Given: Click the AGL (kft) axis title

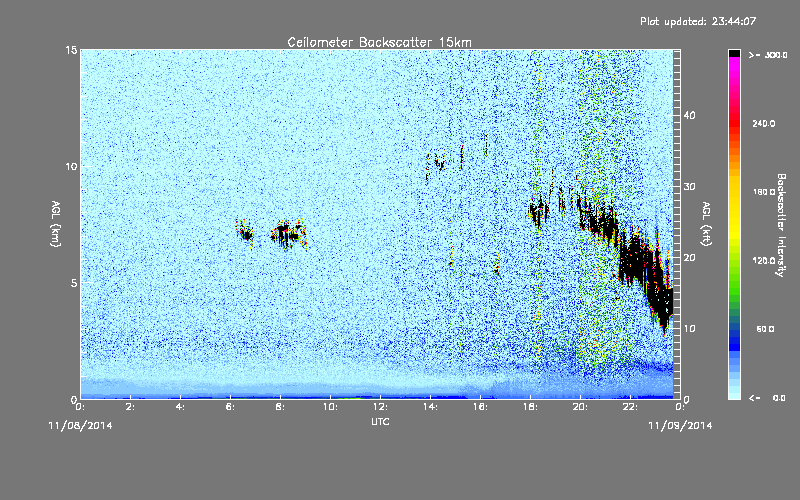Looking at the screenshot, I should (706, 224).
